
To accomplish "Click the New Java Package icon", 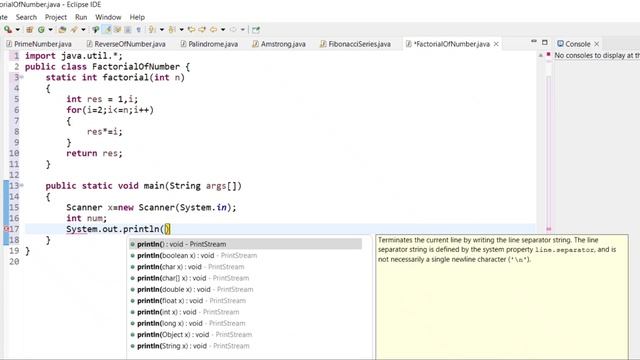I will click(29, 29).
